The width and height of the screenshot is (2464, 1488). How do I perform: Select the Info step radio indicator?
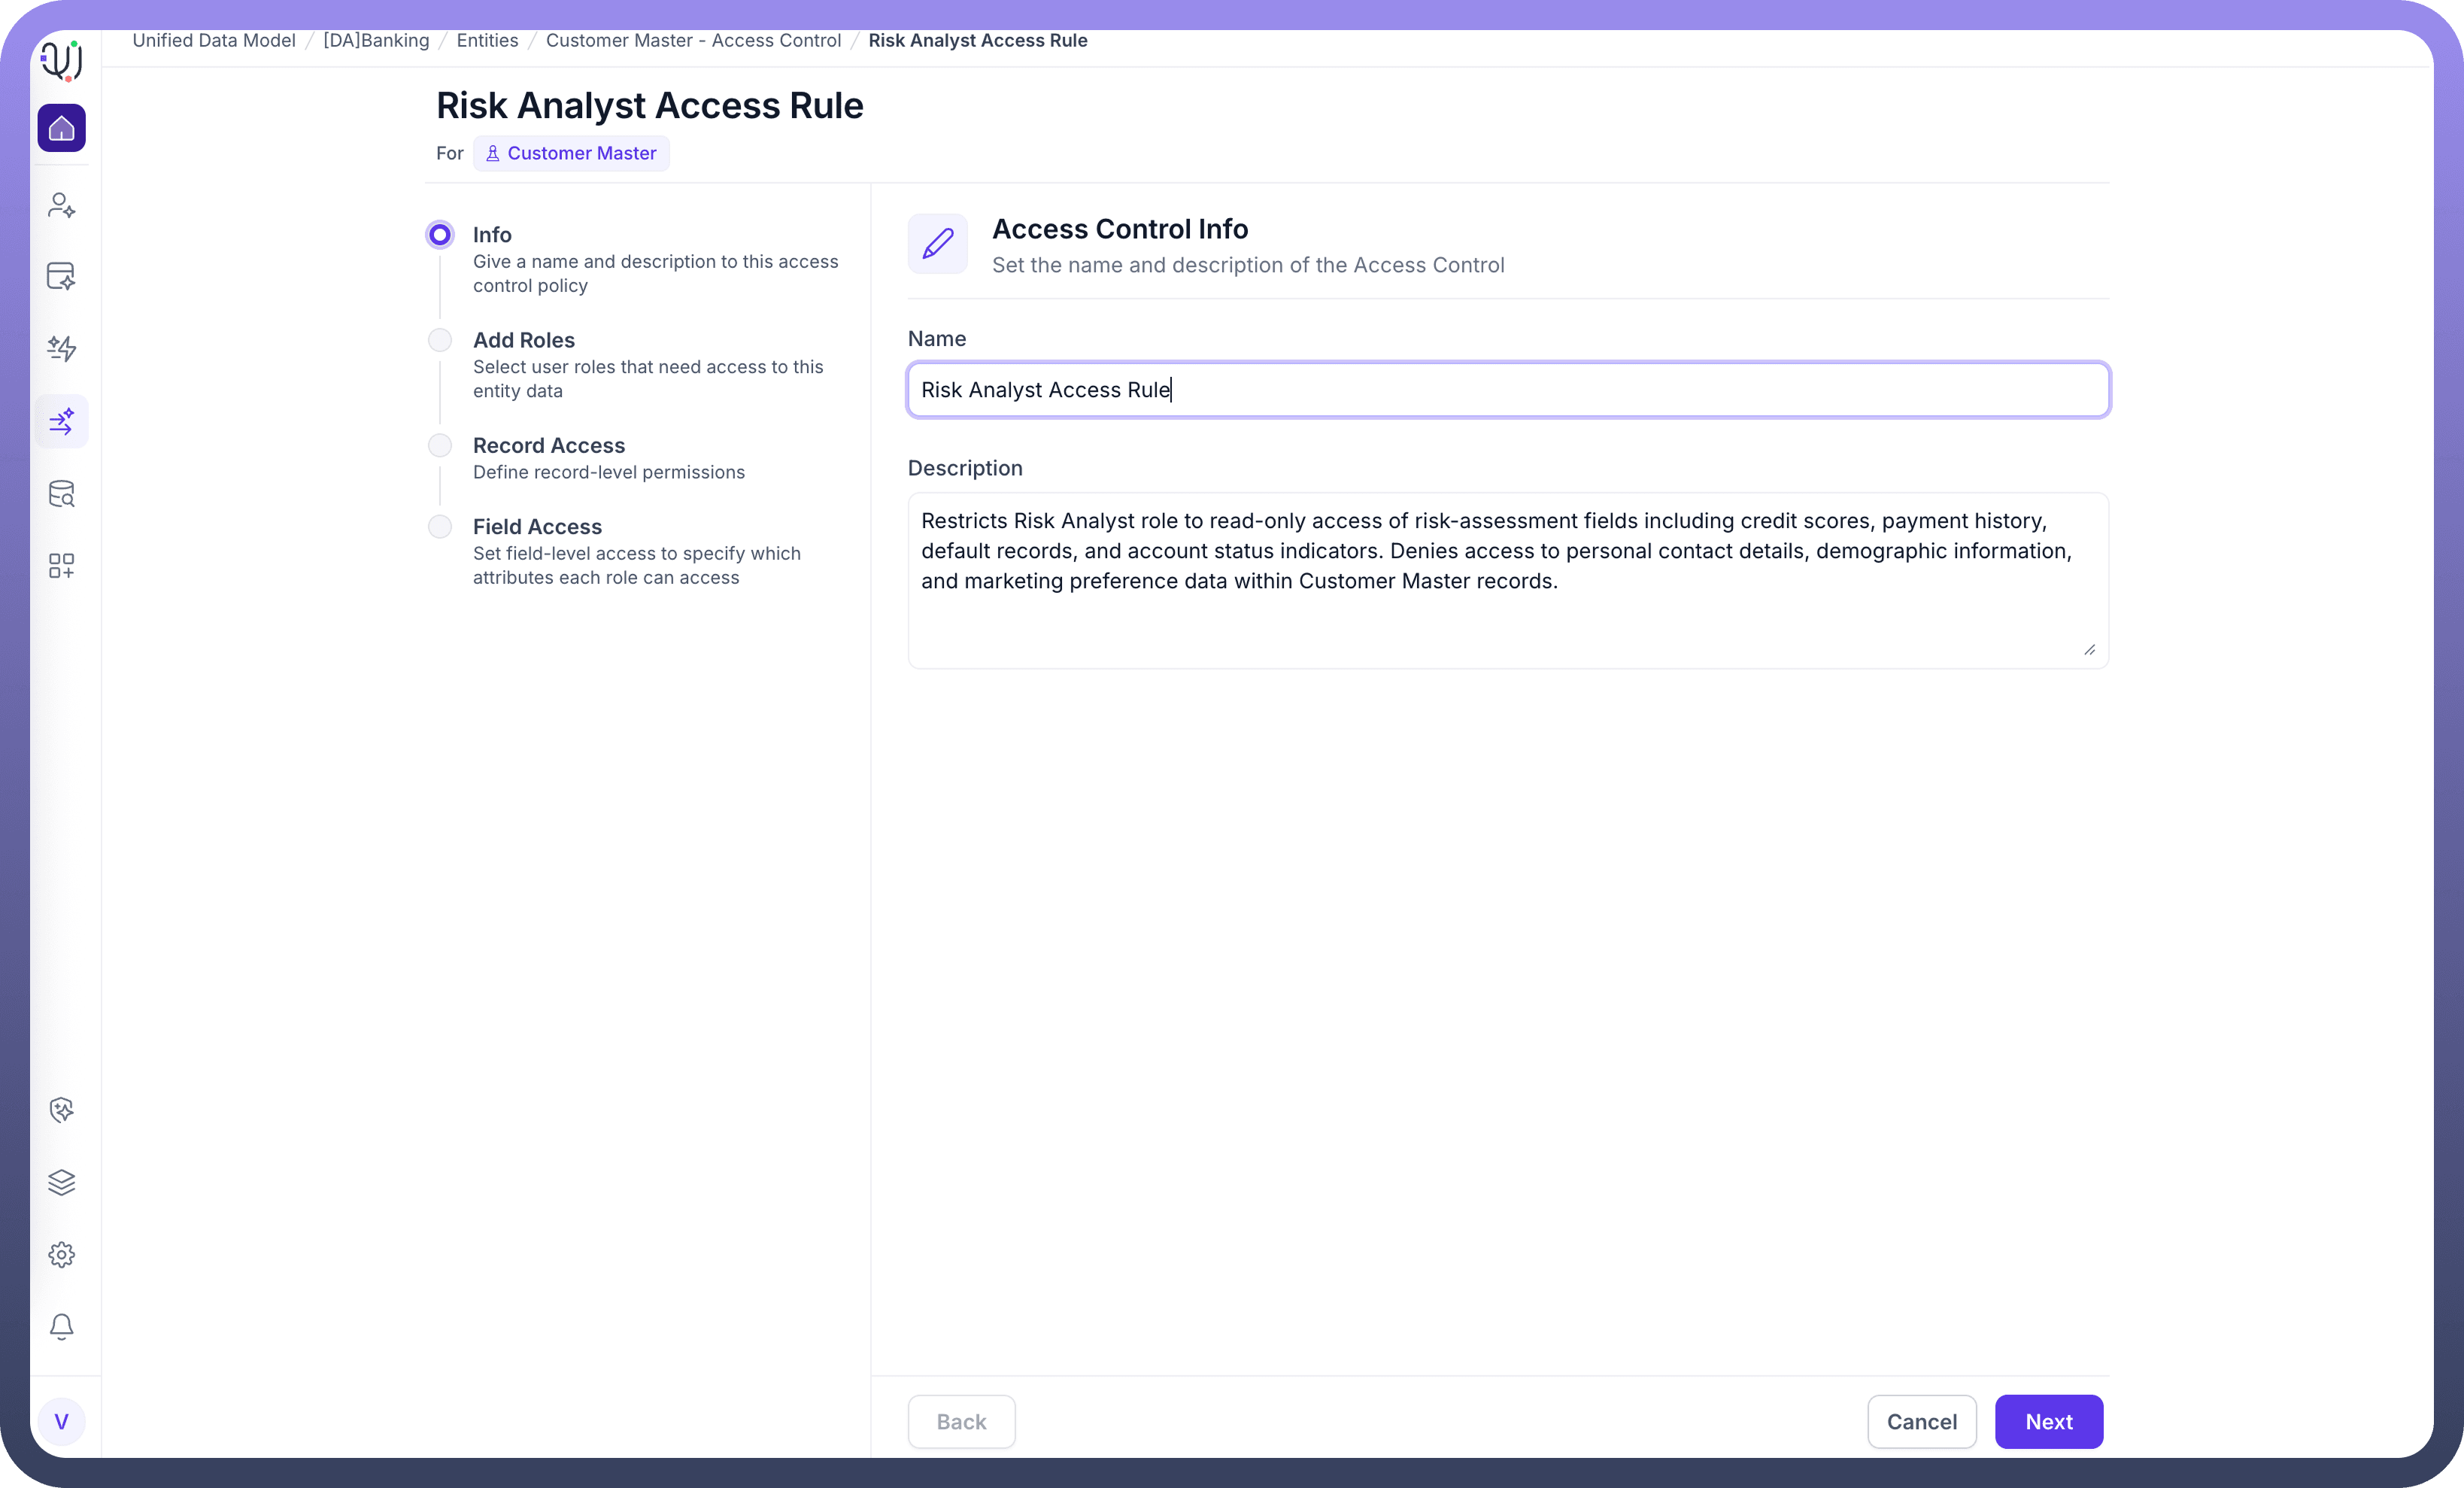point(440,235)
